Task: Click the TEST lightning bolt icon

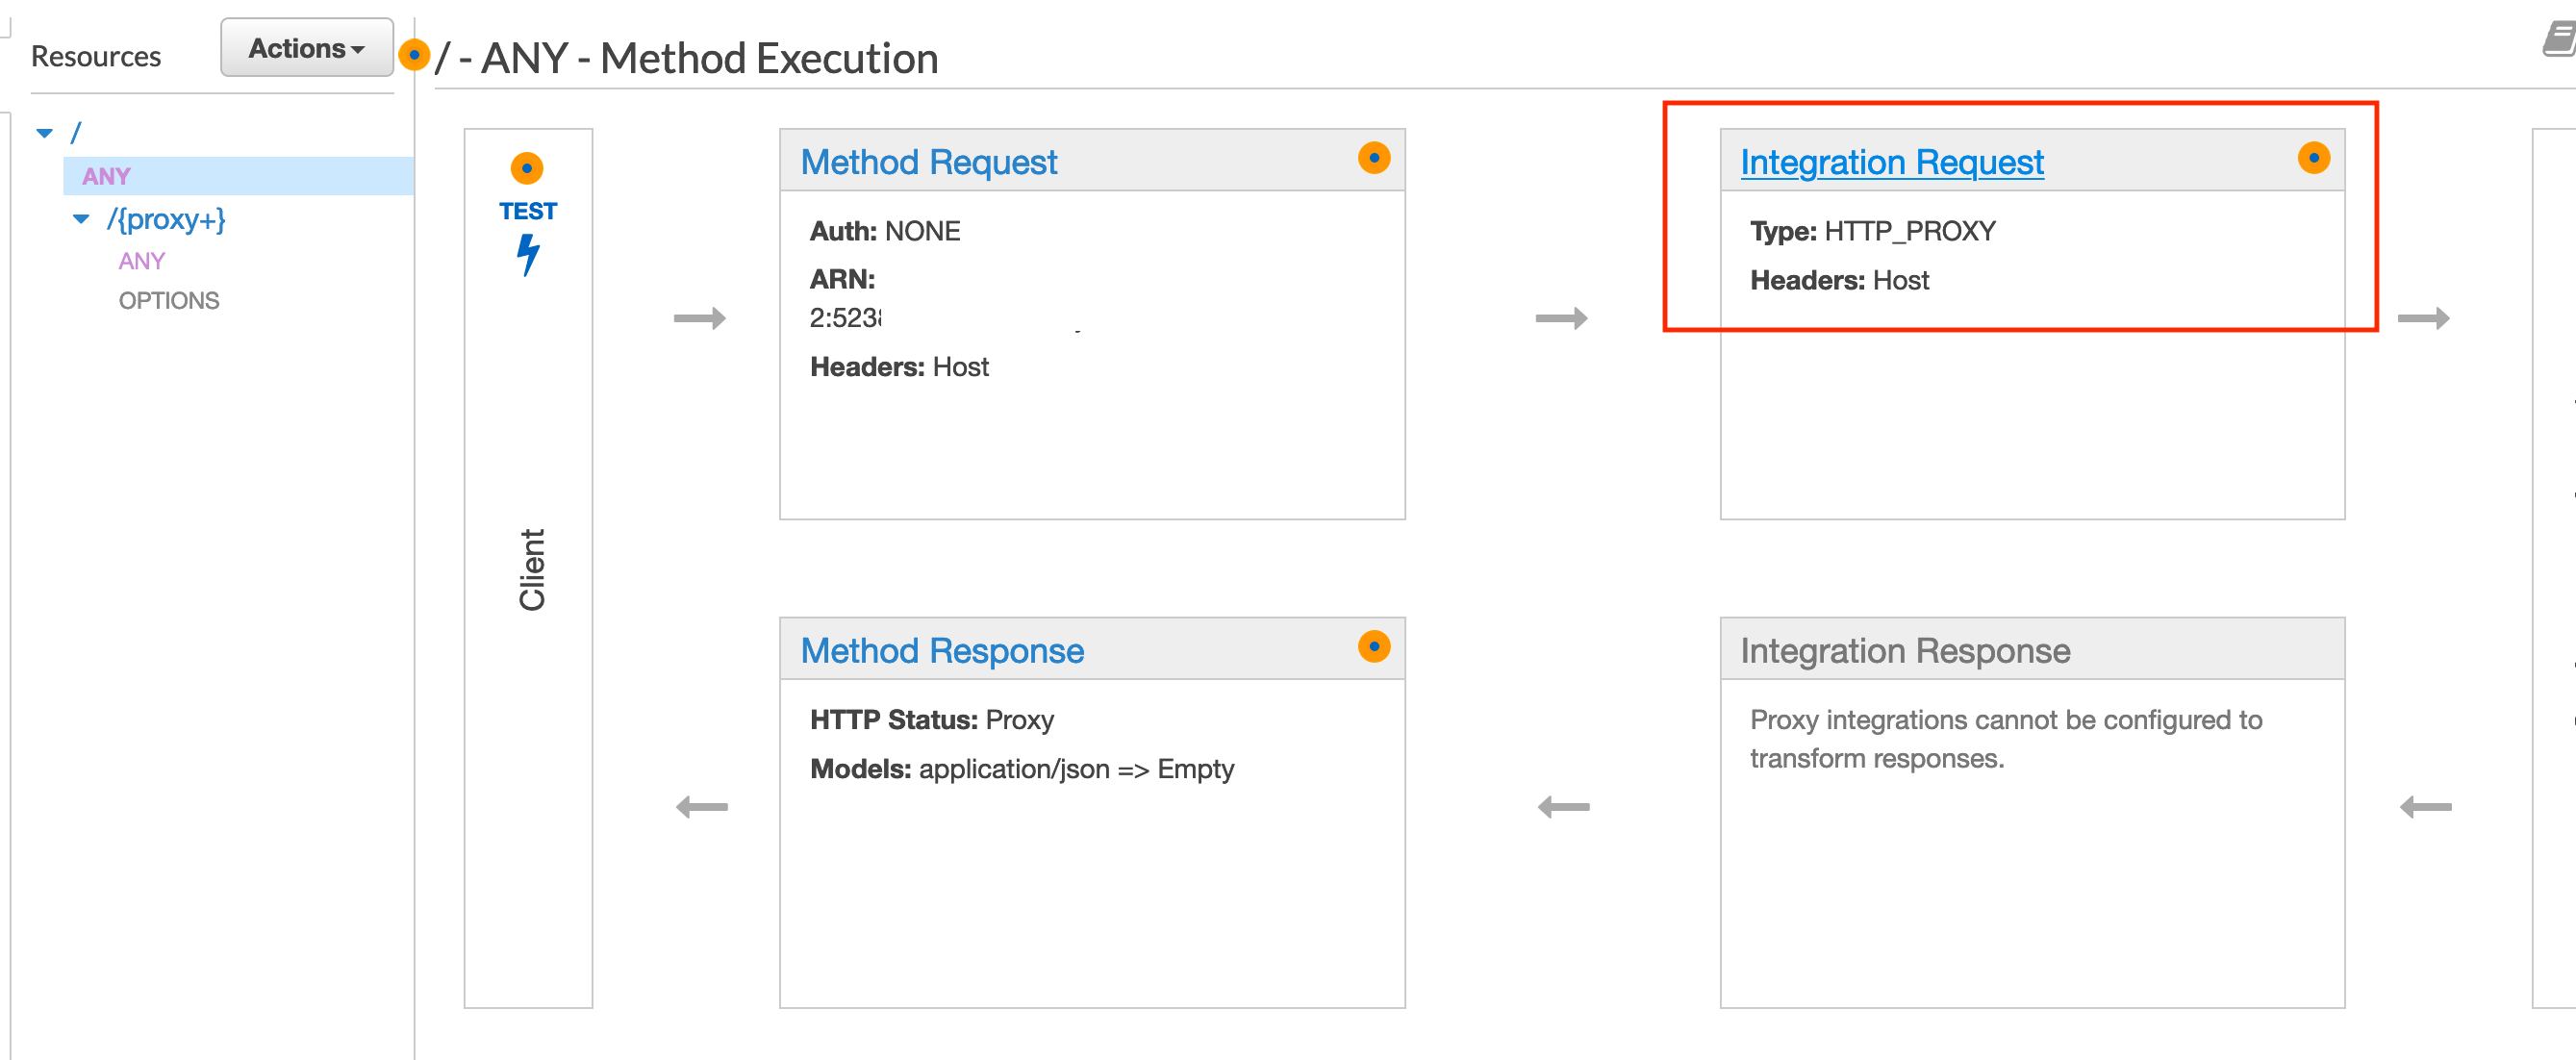Action: click(529, 253)
